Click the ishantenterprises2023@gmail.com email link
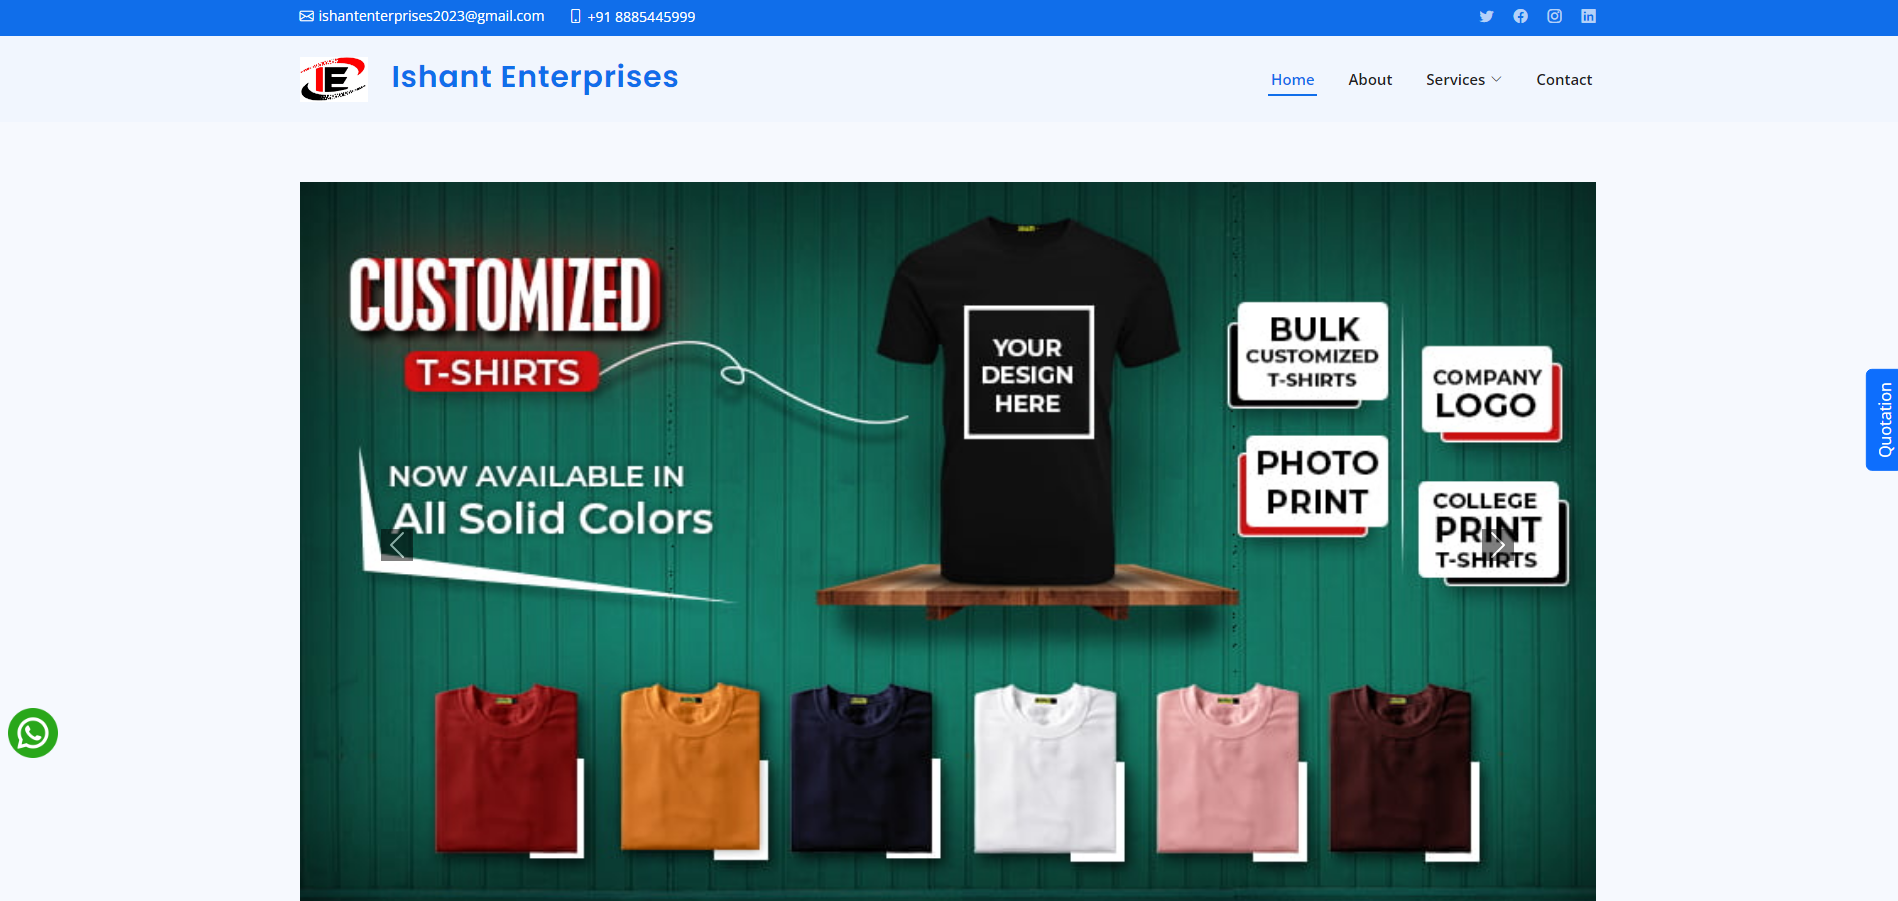1898x901 pixels. coord(431,16)
